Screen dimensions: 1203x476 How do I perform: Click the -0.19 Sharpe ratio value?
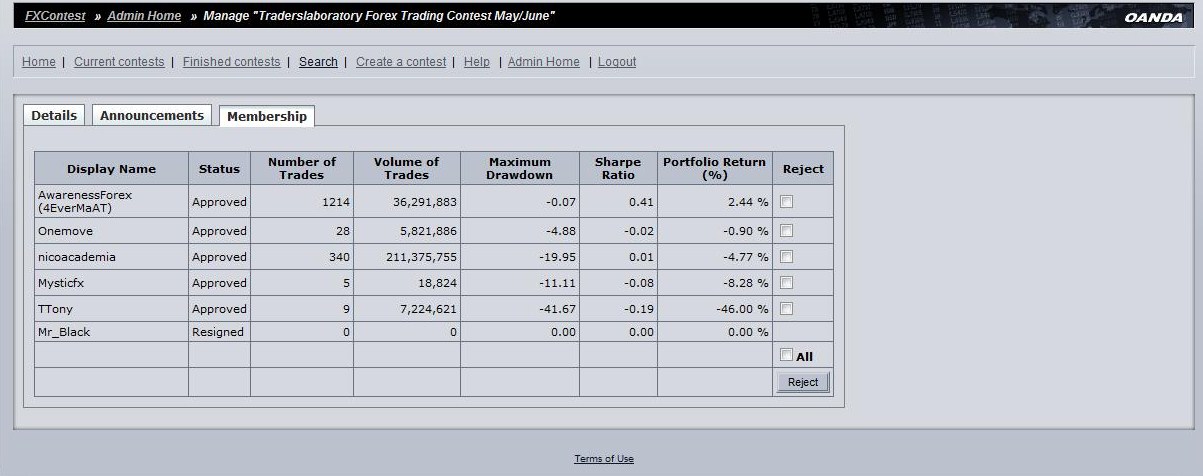click(x=640, y=309)
